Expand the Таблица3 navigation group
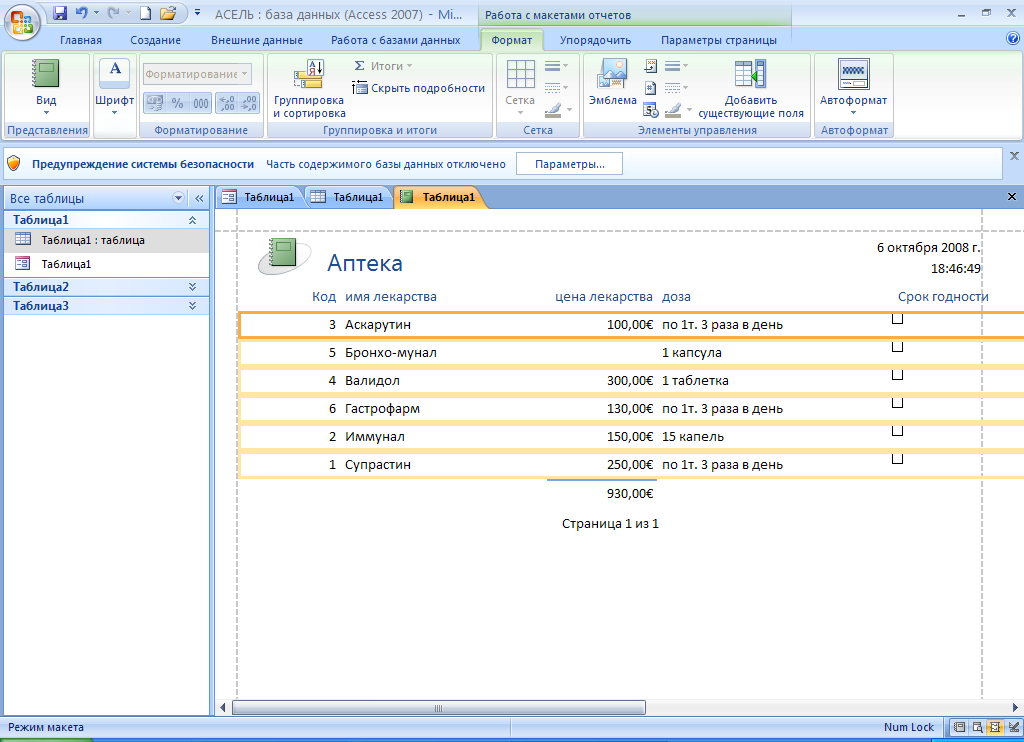Viewport: 1024px width, 742px height. [192, 306]
